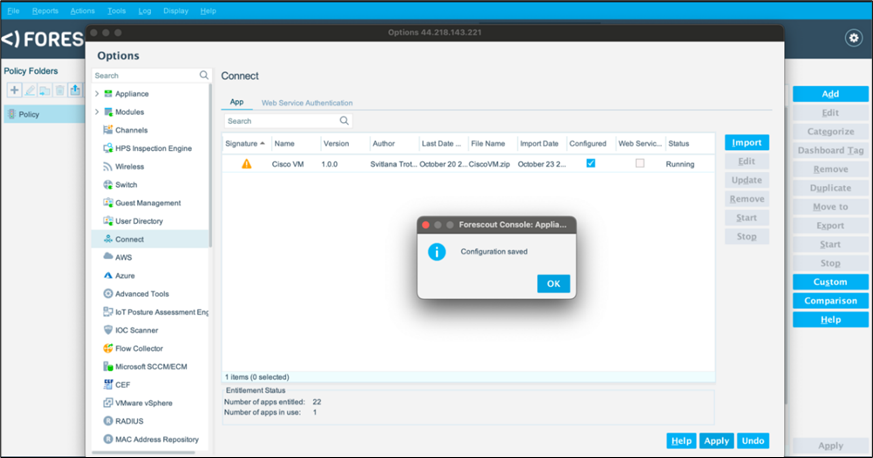This screenshot has width=873, height=458.
Task: Click the CEF icon in sidebar
Action: click(x=108, y=385)
